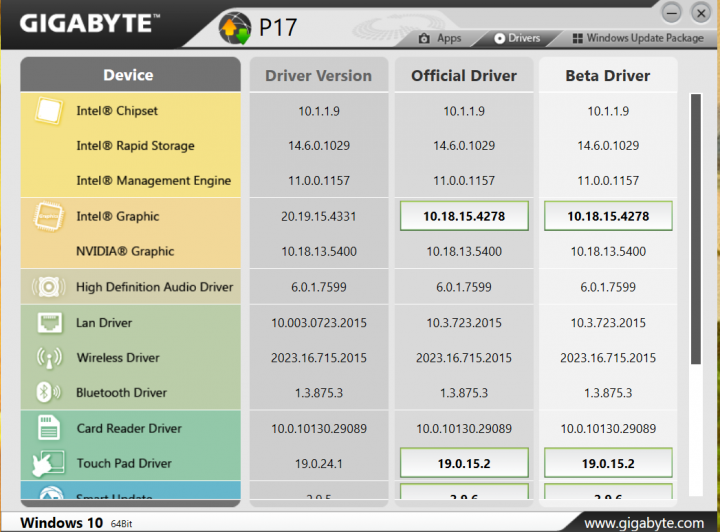
Task: Click Bluetooth beta driver version 1.3.875.3
Action: (x=608, y=393)
